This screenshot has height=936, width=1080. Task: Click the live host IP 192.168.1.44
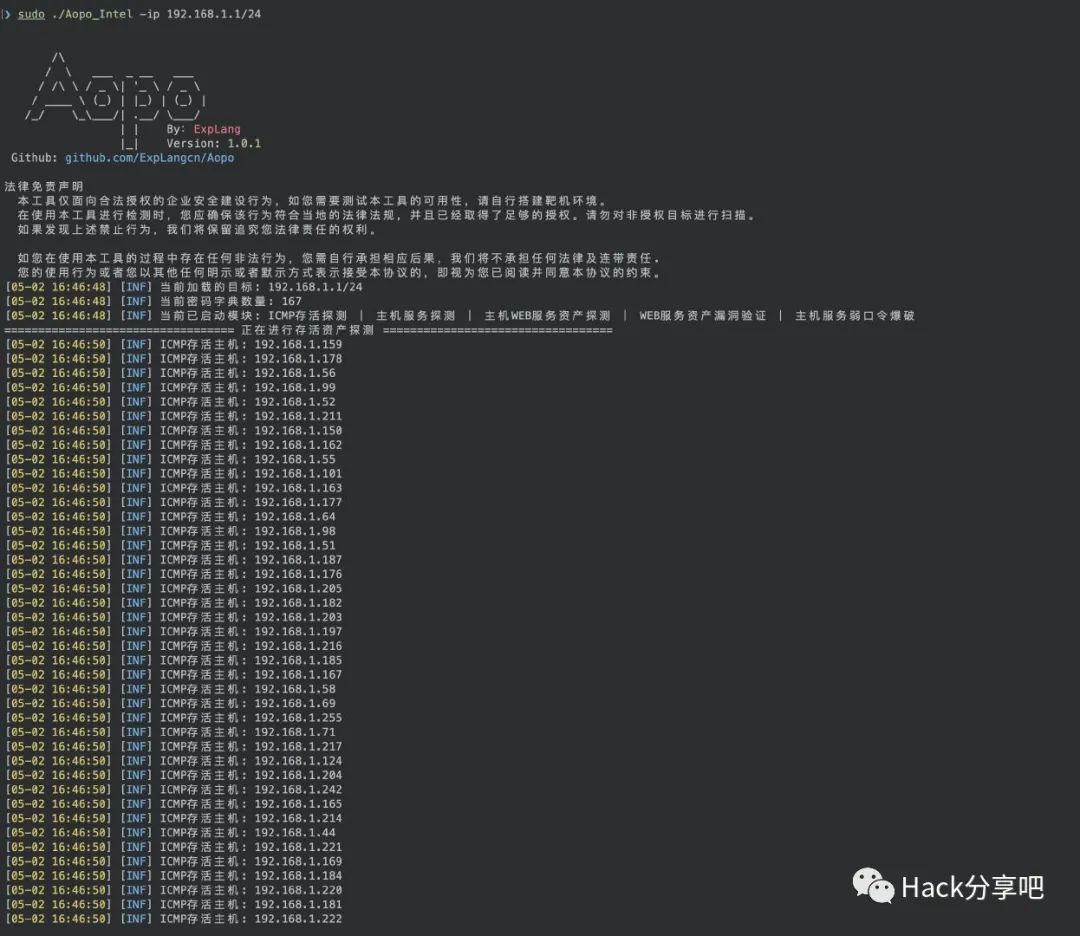click(x=294, y=833)
